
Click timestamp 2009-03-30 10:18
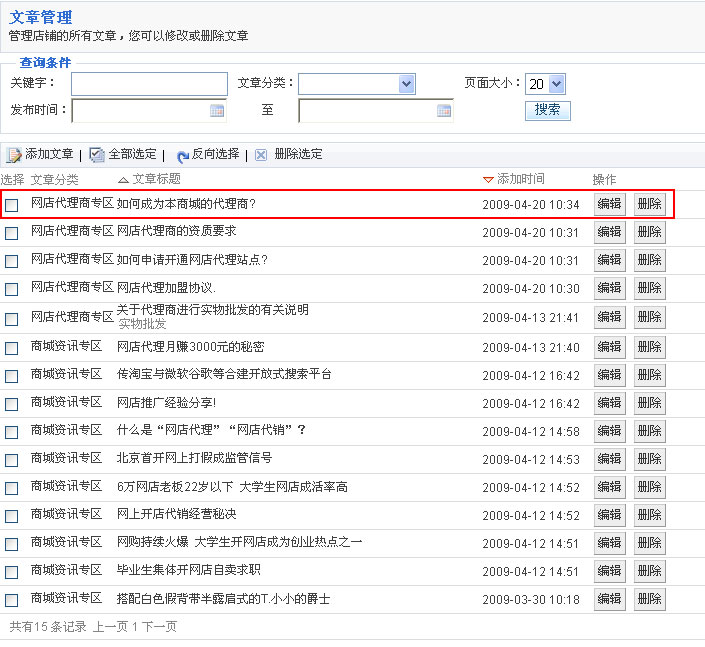click(x=531, y=600)
